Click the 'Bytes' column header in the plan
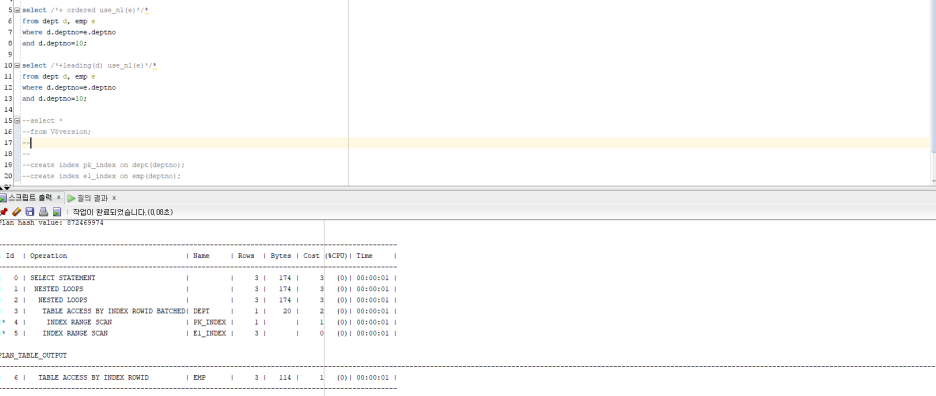Screen dimensions: 936x396 (x=281, y=256)
